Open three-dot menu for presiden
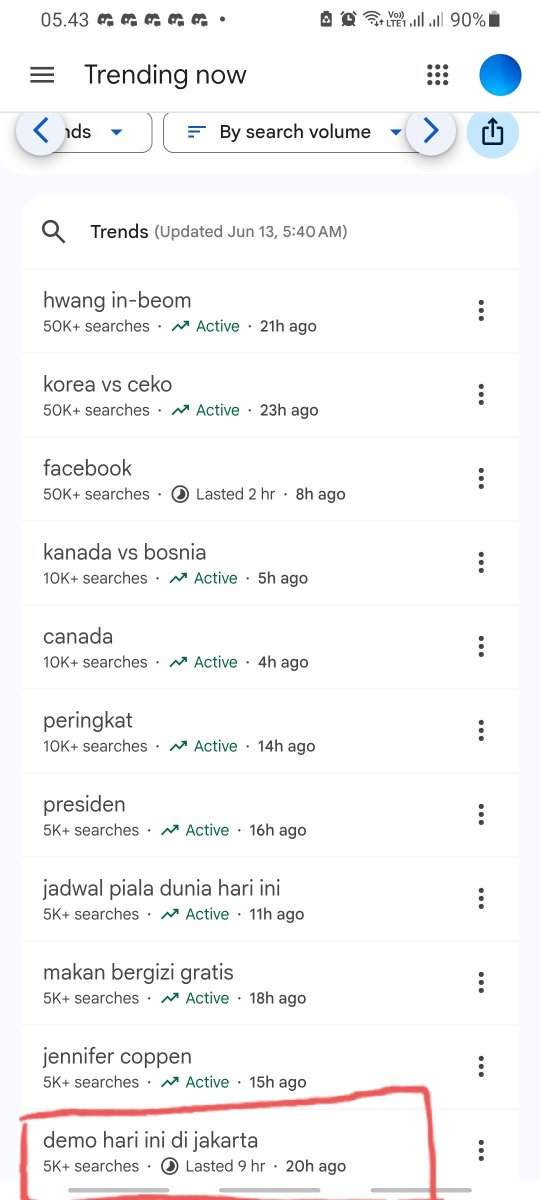Viewport: 540px width, 1200px height. [x=481, y=815]
